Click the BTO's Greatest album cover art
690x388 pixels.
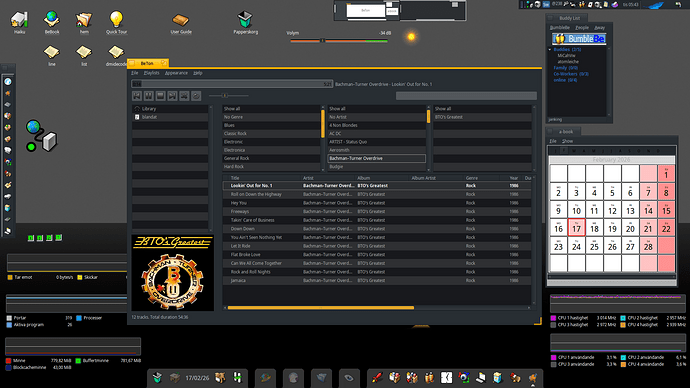[172, 273]
